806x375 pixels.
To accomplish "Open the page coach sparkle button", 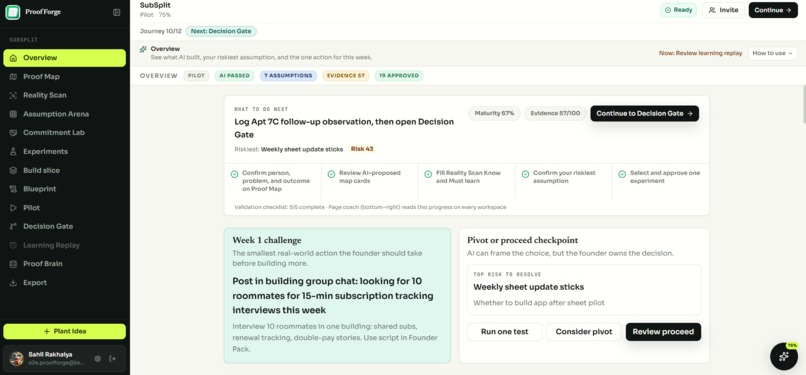I will [784, 356].
